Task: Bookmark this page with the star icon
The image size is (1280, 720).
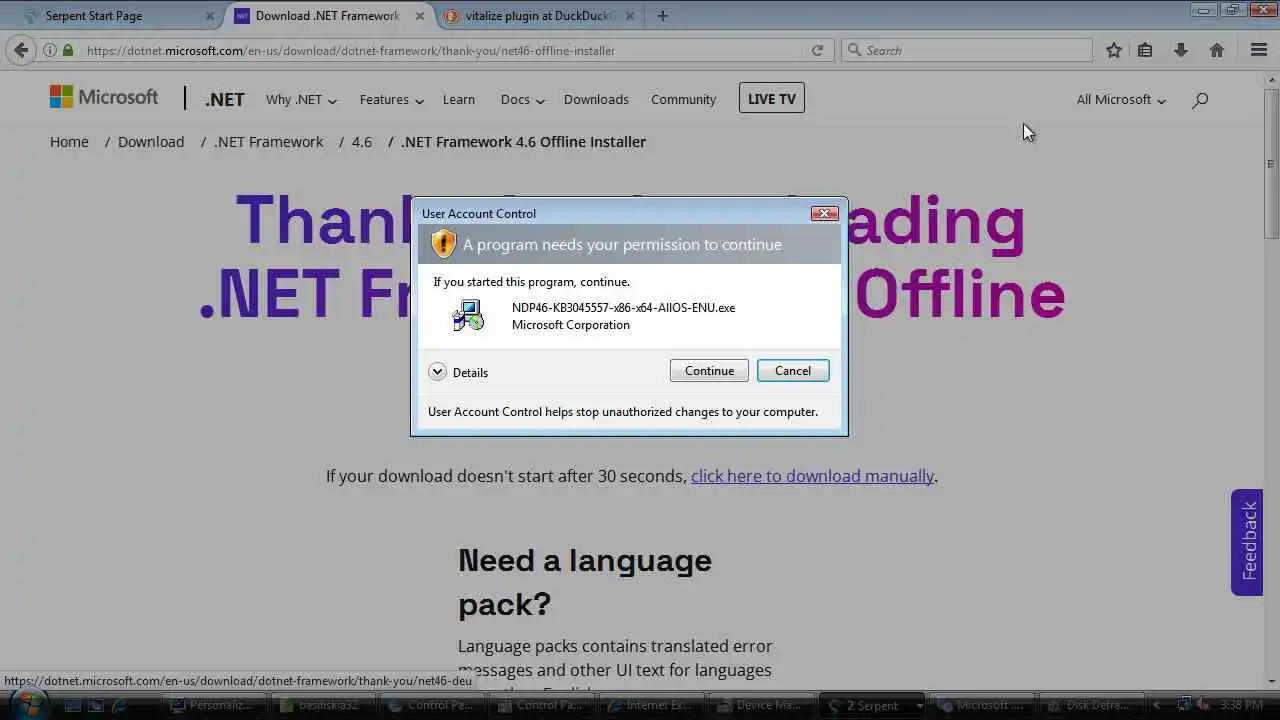Action: click(x=1113, y=50)
